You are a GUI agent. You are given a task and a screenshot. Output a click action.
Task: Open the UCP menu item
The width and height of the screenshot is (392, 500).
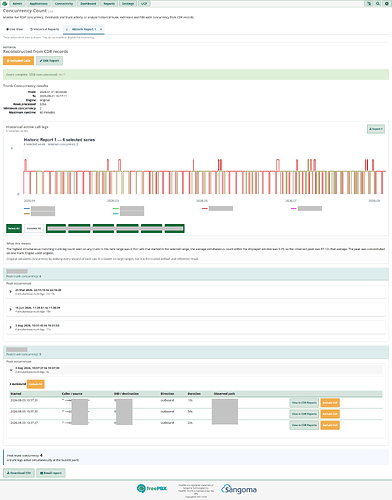pos(144,3)
